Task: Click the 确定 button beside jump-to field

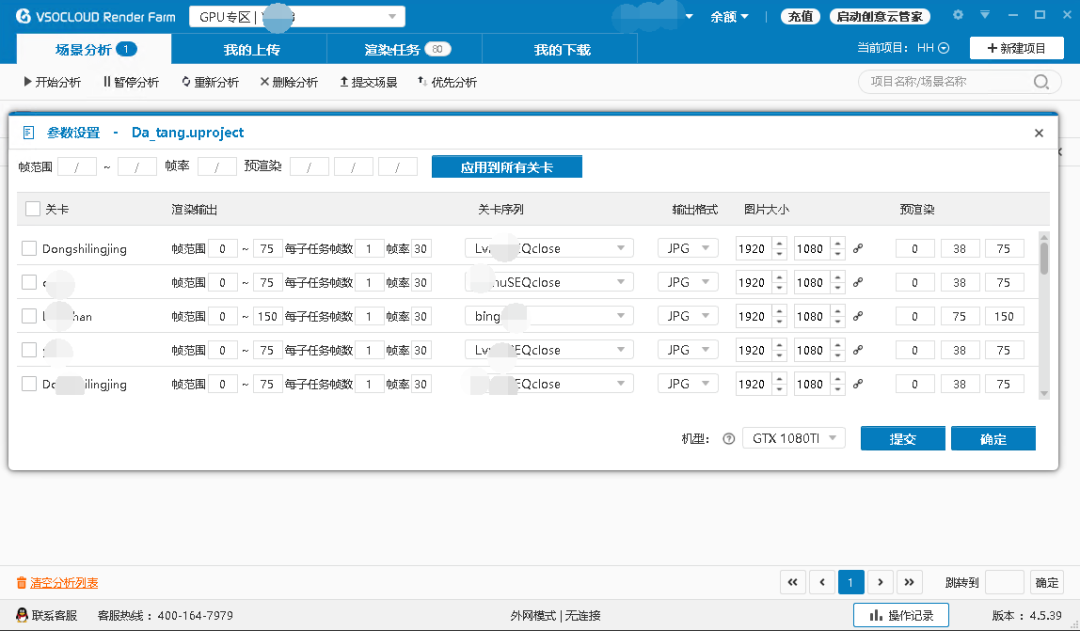Action: coord(1047,582)
